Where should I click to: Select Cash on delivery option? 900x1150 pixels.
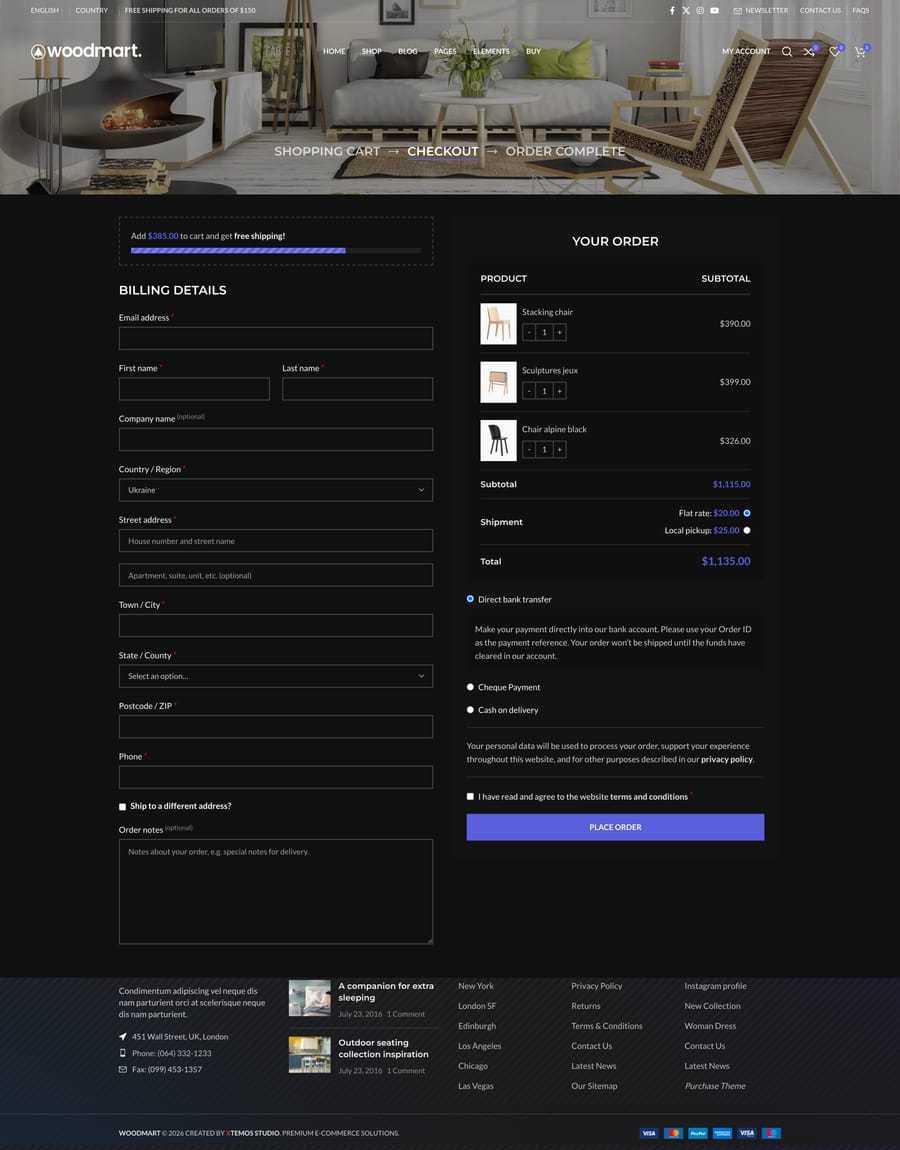tap(470, 710)
